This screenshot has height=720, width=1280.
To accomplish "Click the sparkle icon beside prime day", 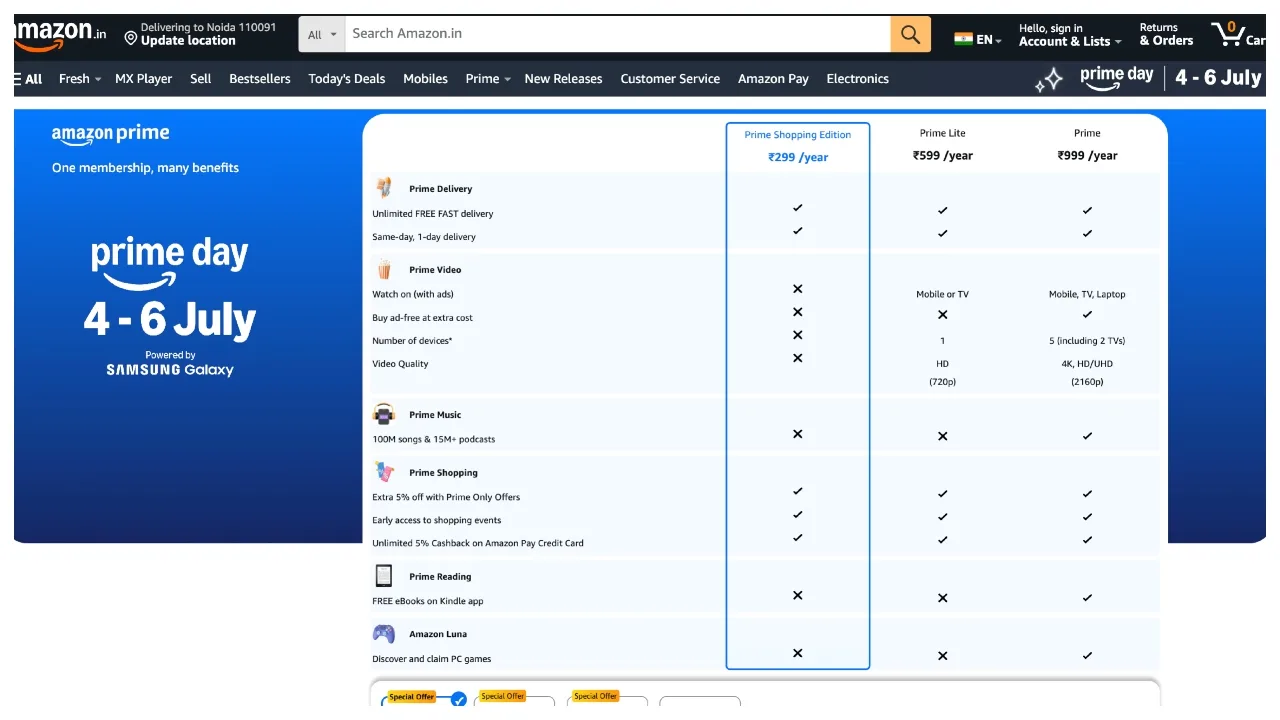I will (x=1049, y=80).
